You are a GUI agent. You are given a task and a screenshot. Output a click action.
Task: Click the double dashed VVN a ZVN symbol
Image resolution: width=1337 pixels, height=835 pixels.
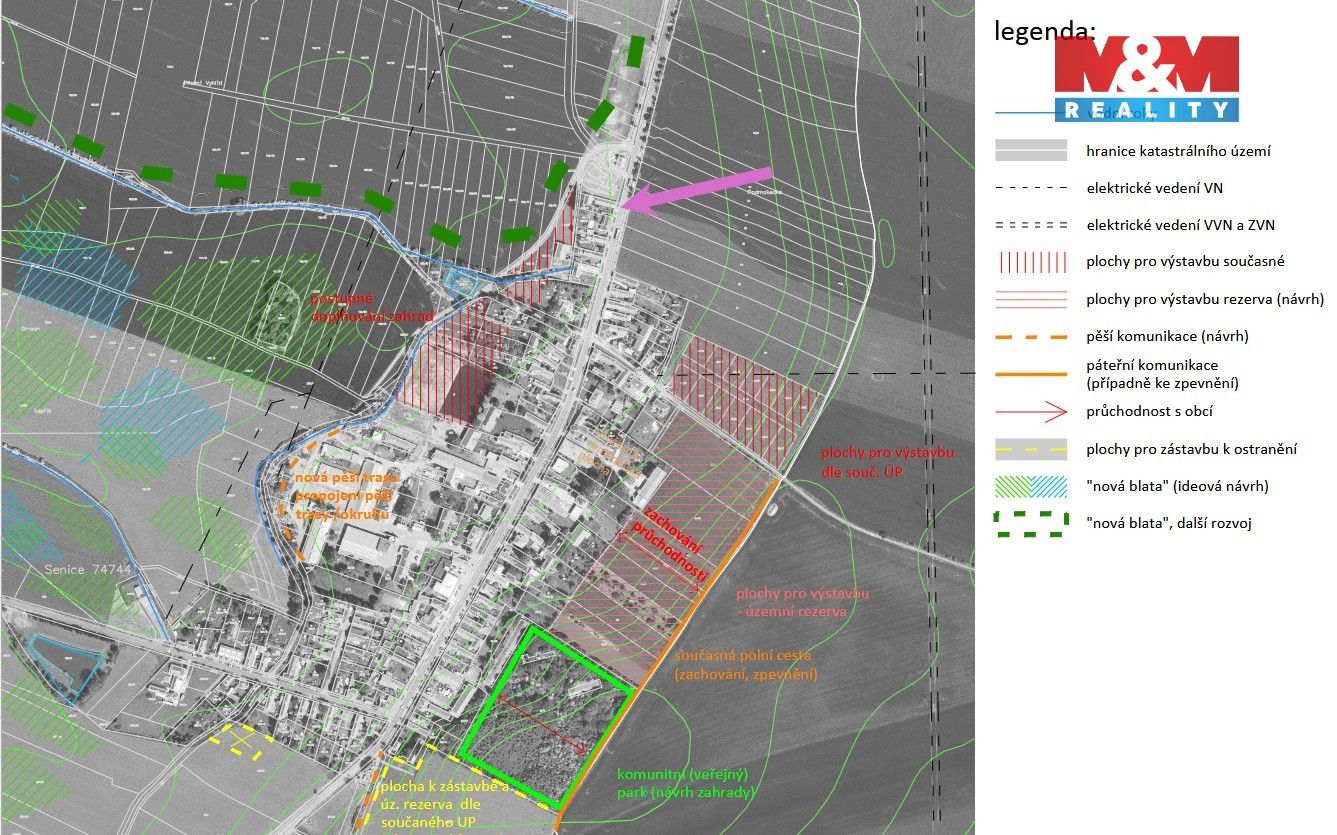1030,225
